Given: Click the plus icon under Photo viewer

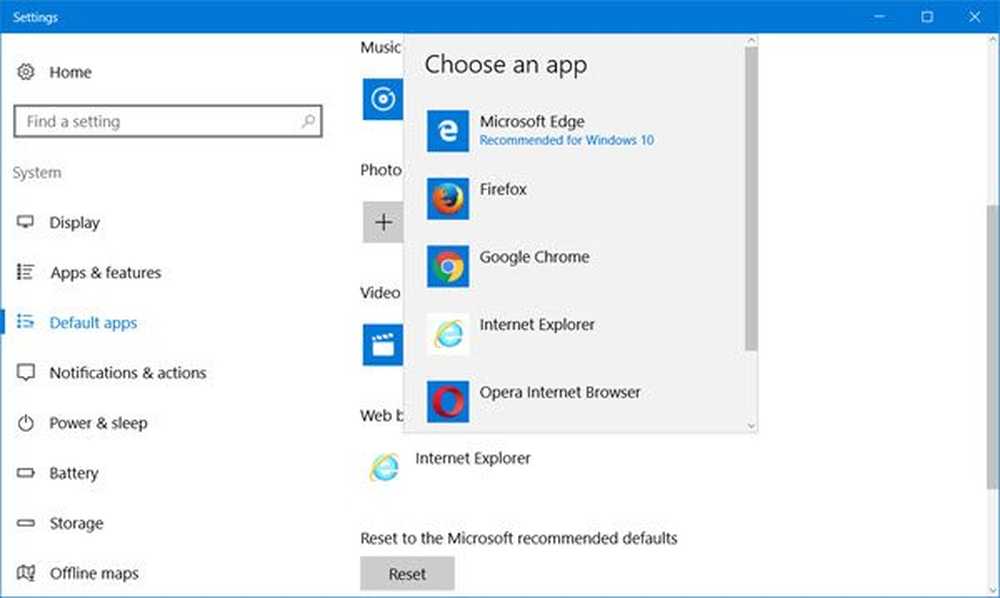Looking at the screenshot, I should pos(383,222).
